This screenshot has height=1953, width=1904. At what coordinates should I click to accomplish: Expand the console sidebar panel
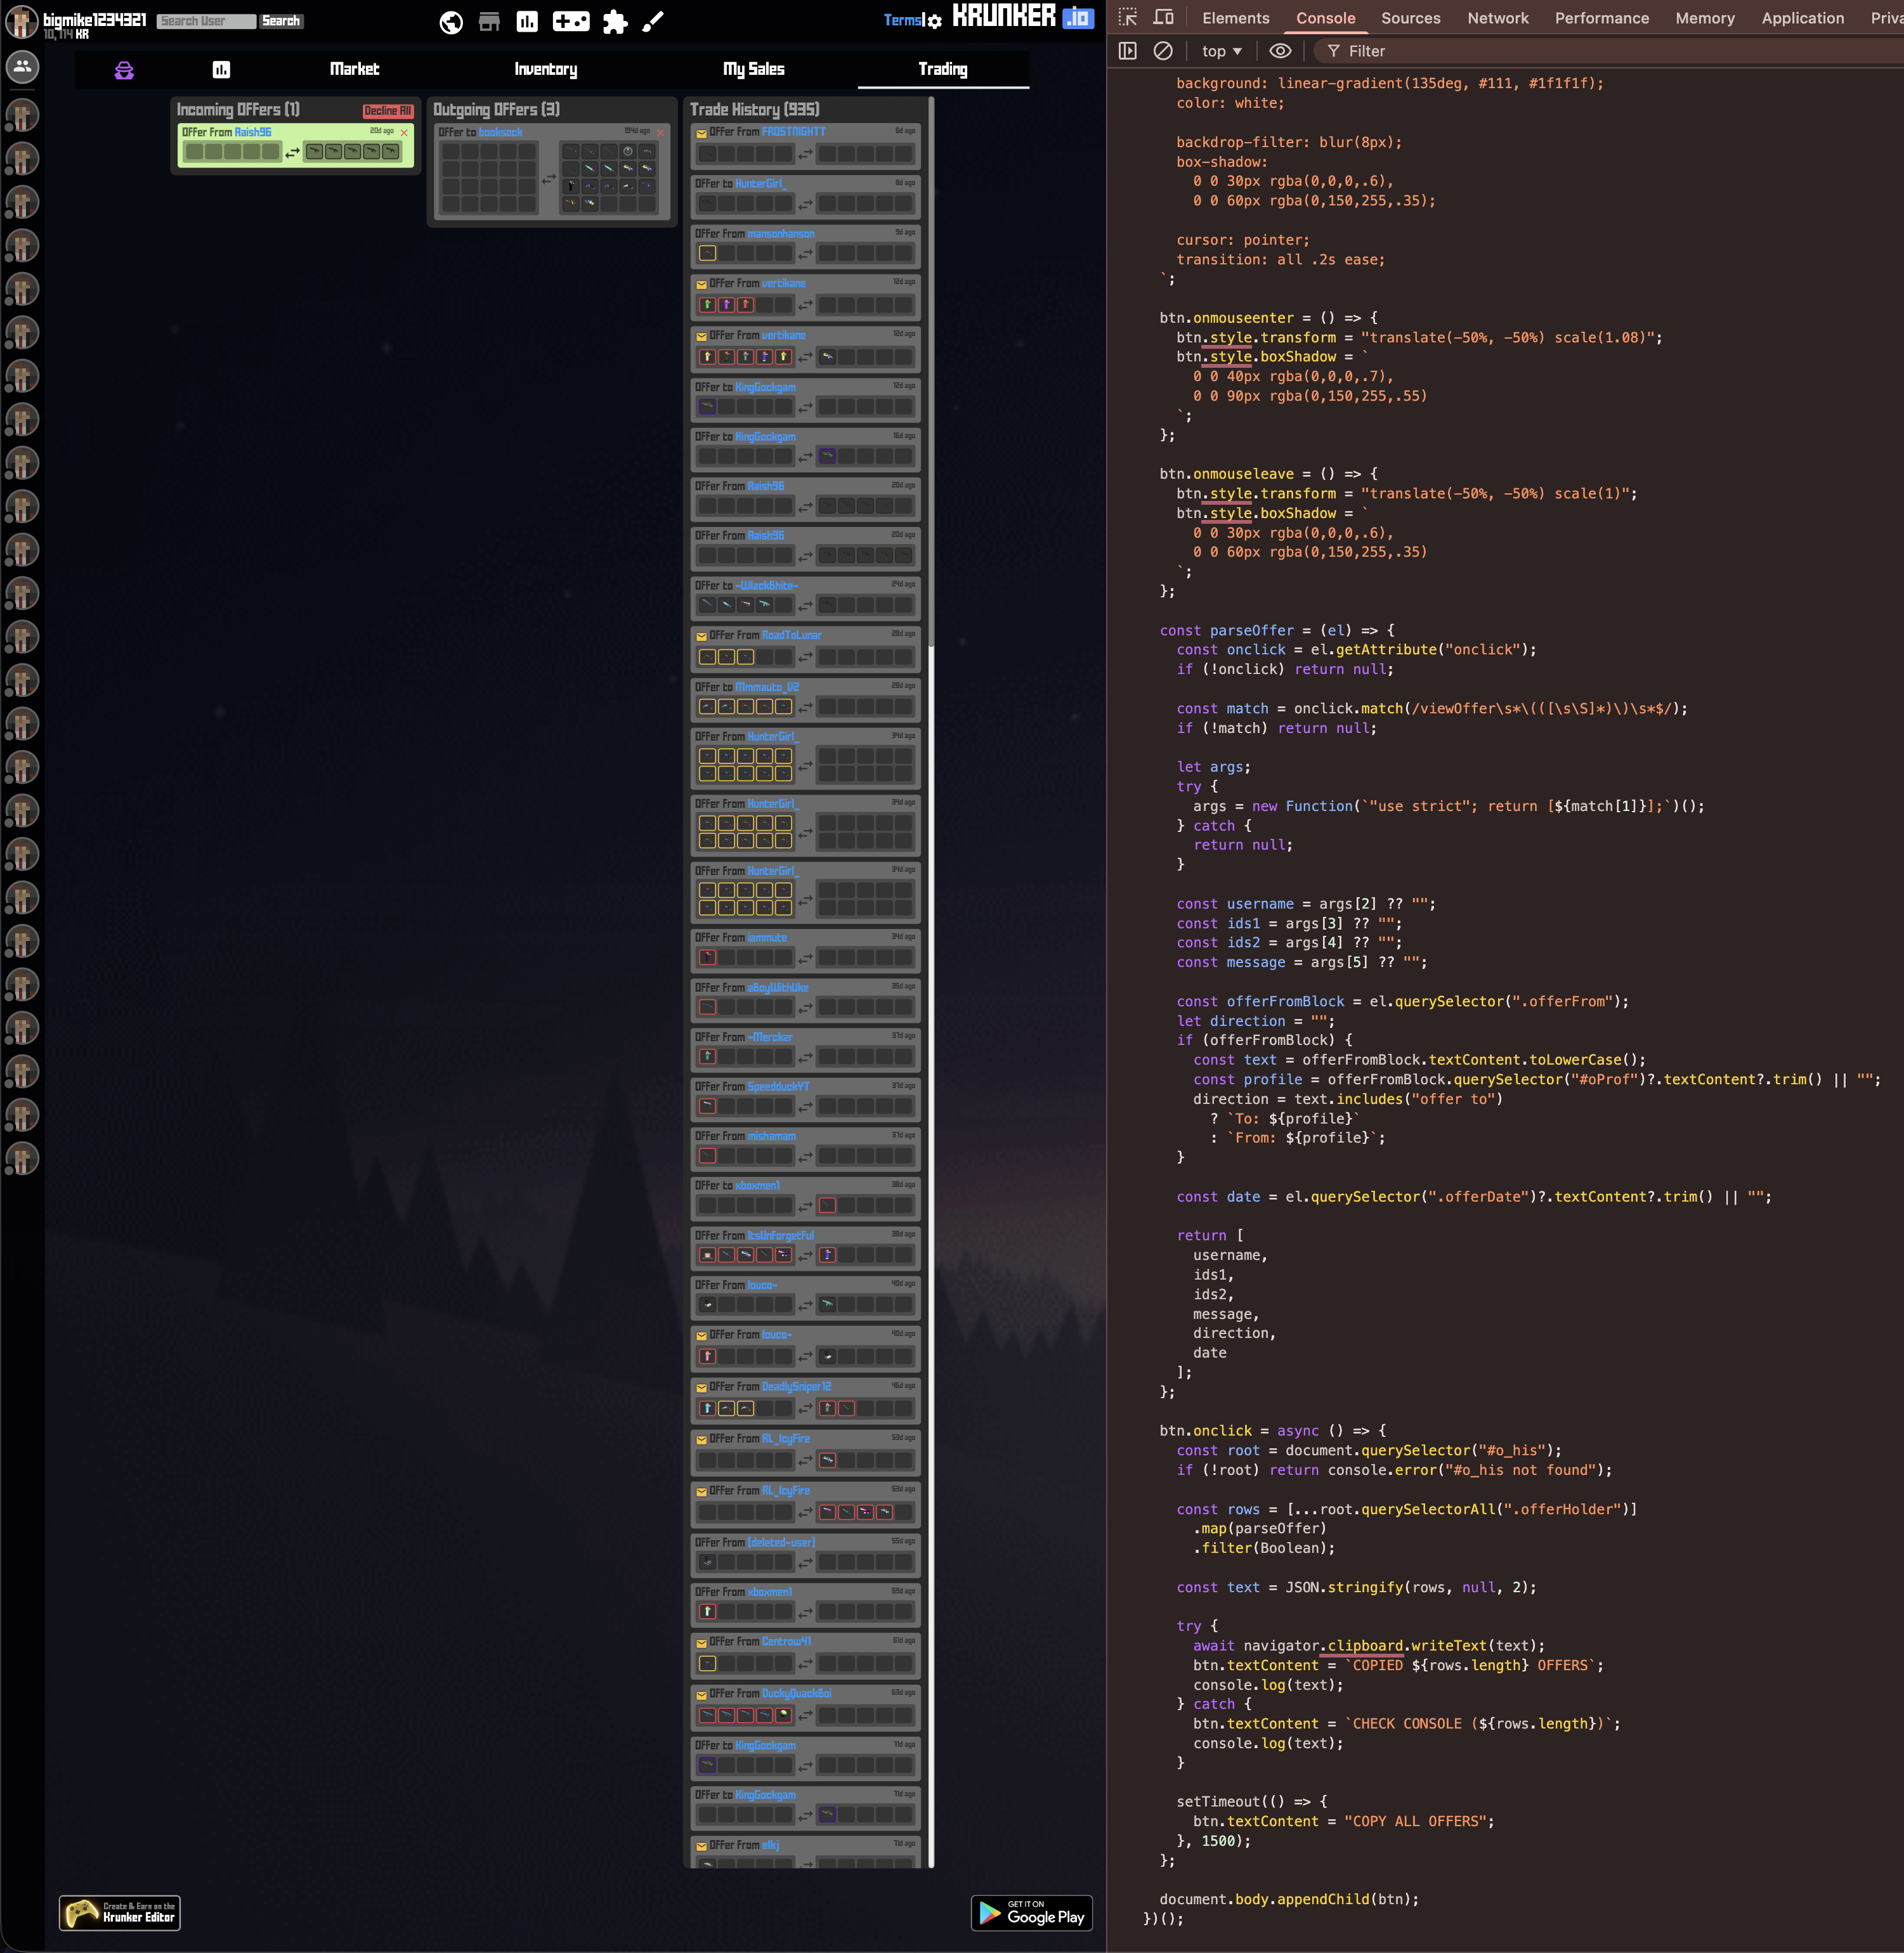pos(1128,51)
